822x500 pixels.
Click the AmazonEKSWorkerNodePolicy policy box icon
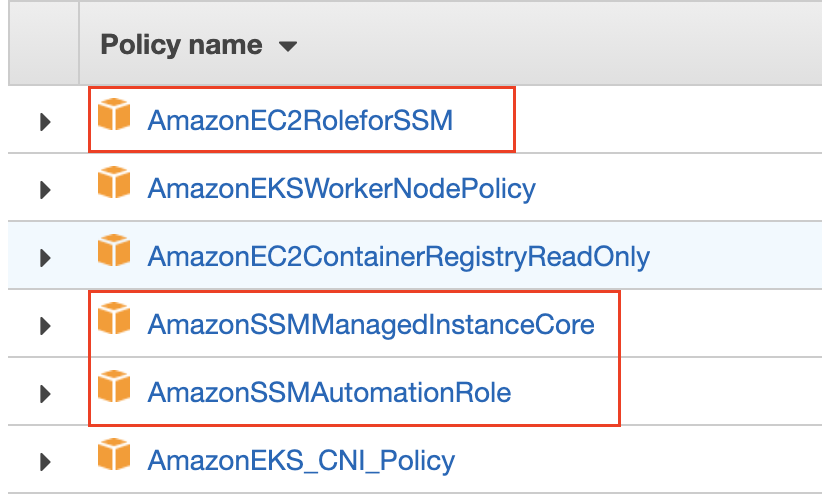114,186
